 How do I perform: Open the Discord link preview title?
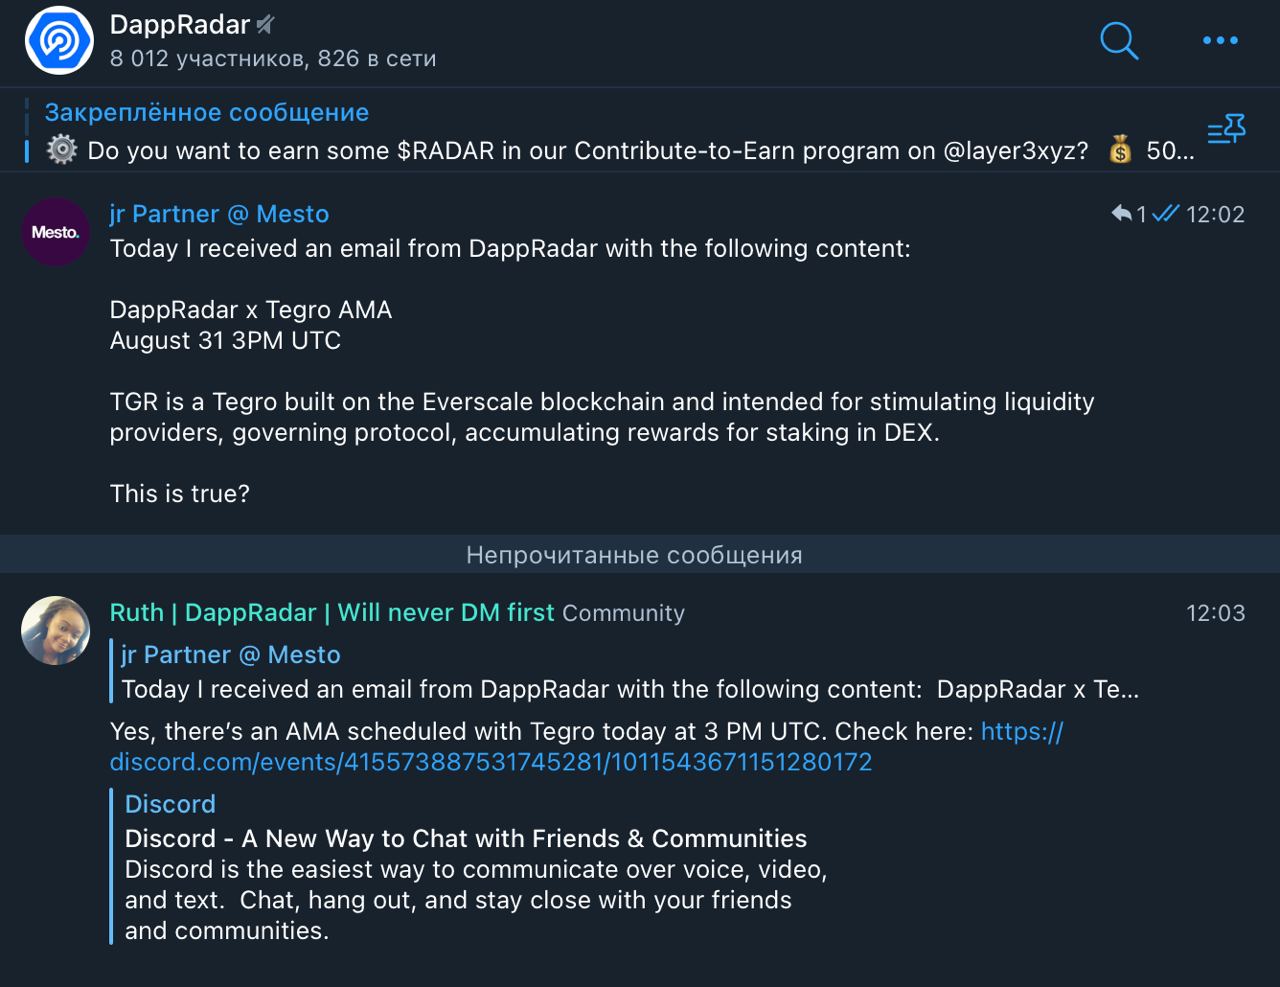465,838
